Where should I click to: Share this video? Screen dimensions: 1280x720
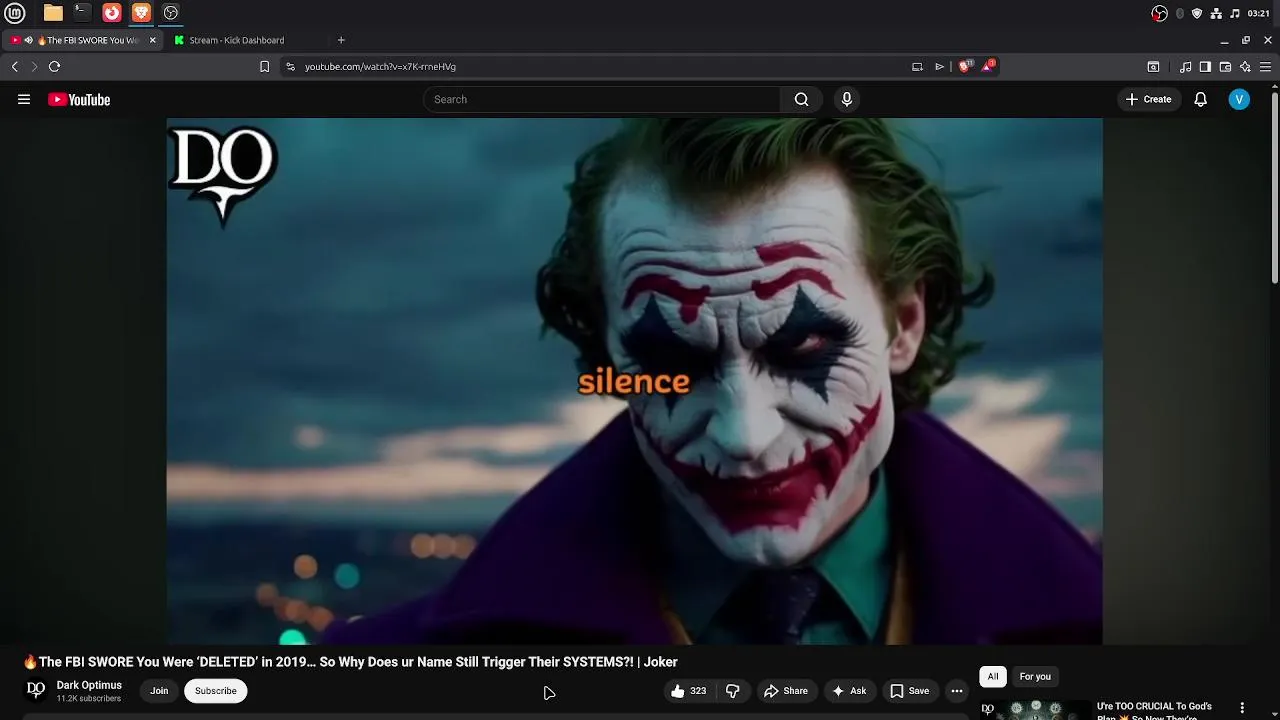[786, 691]
